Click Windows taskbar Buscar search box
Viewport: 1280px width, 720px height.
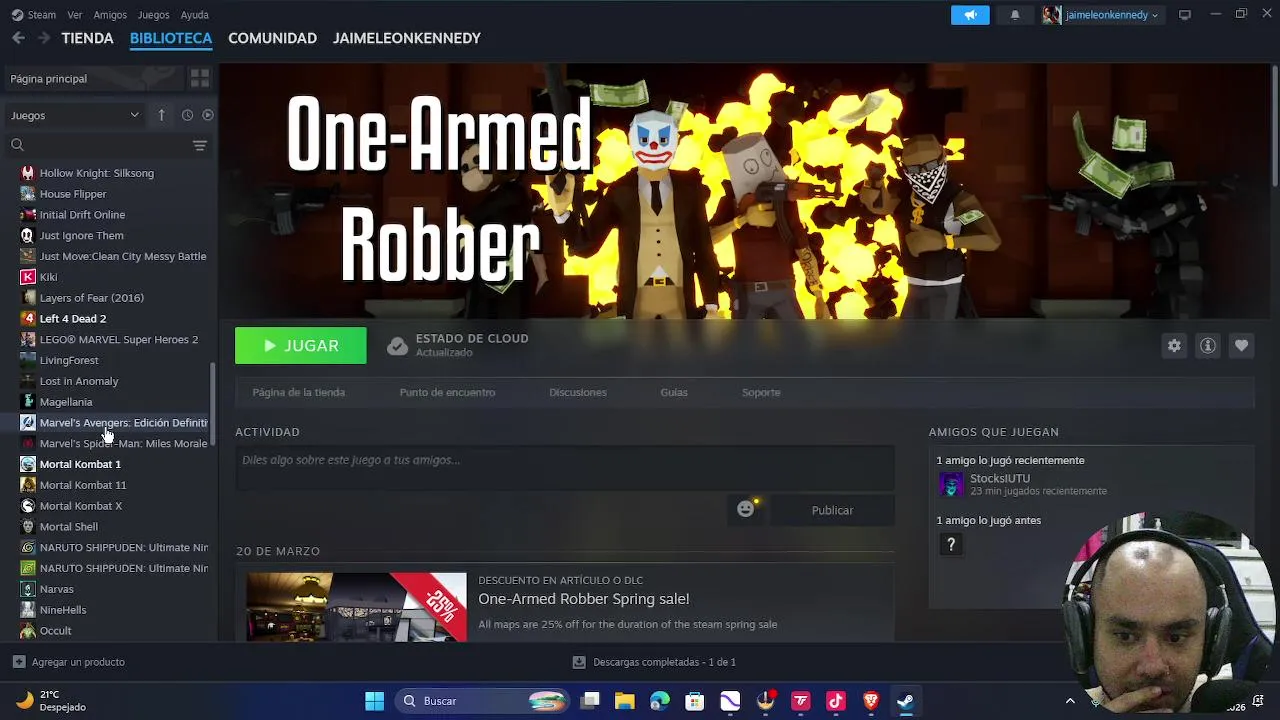click(x=484, y=701)
